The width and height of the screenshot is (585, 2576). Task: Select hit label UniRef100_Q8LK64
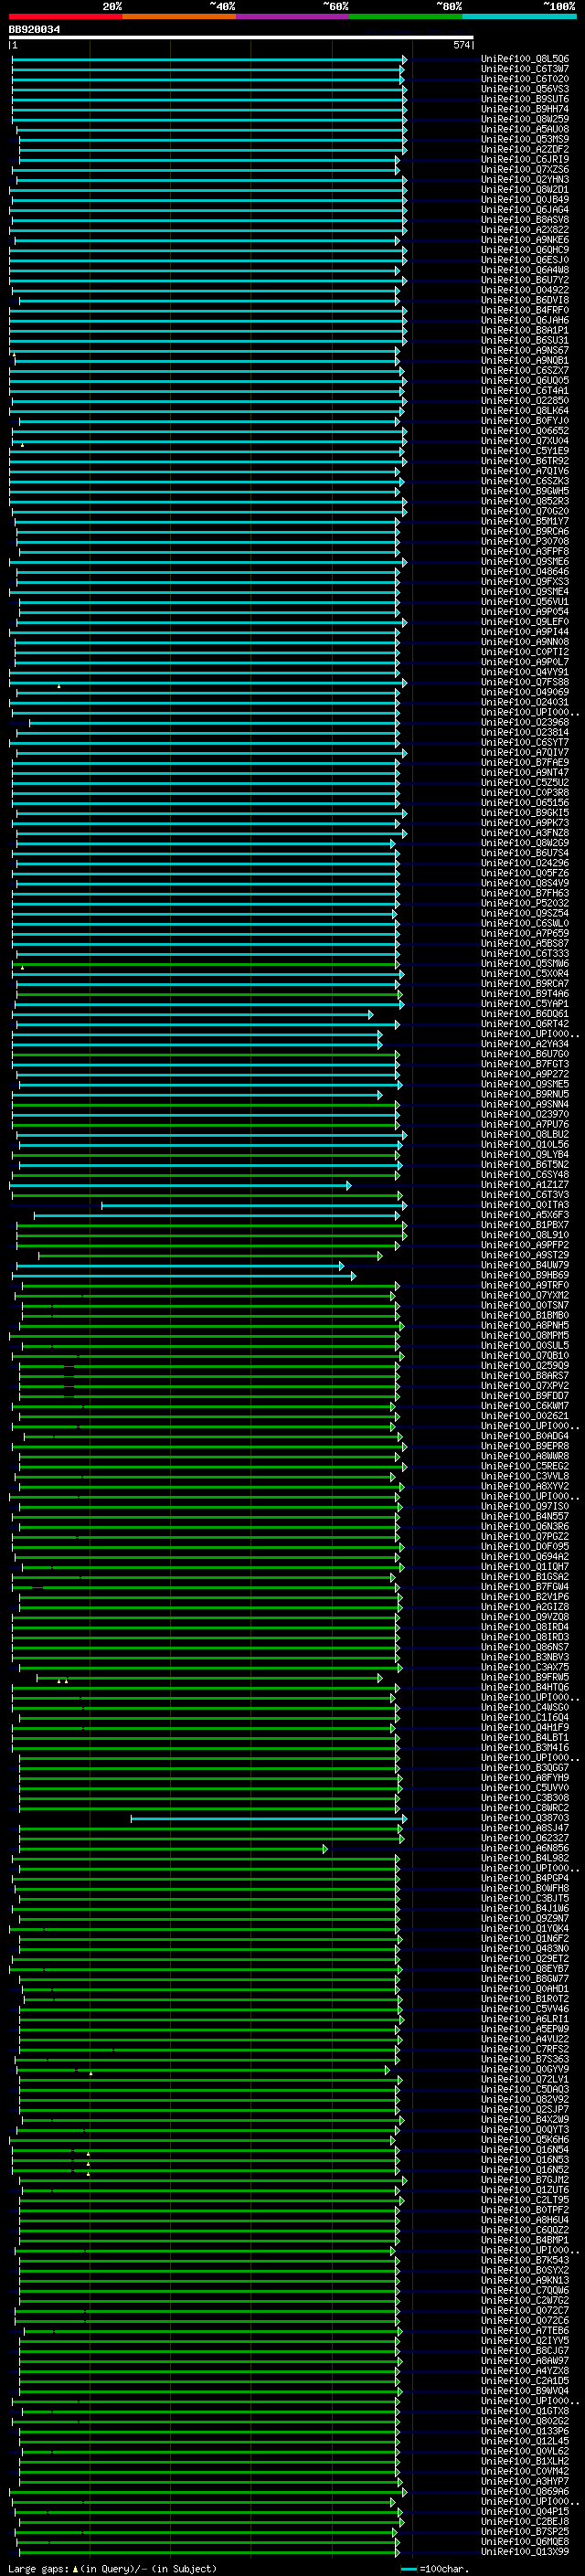525,410
